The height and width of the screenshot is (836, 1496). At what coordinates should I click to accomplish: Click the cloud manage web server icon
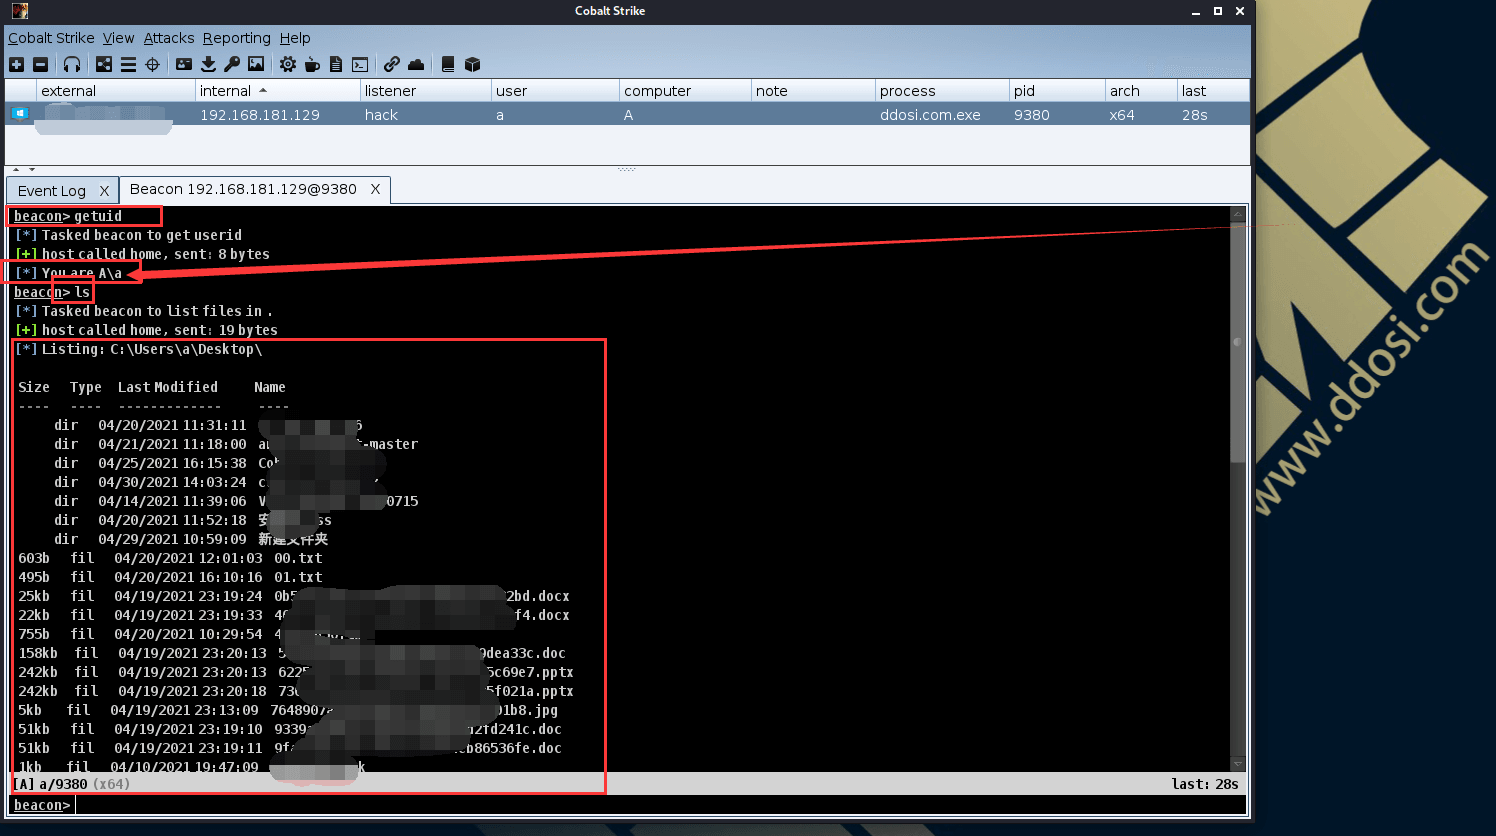[x=416, y=64]
